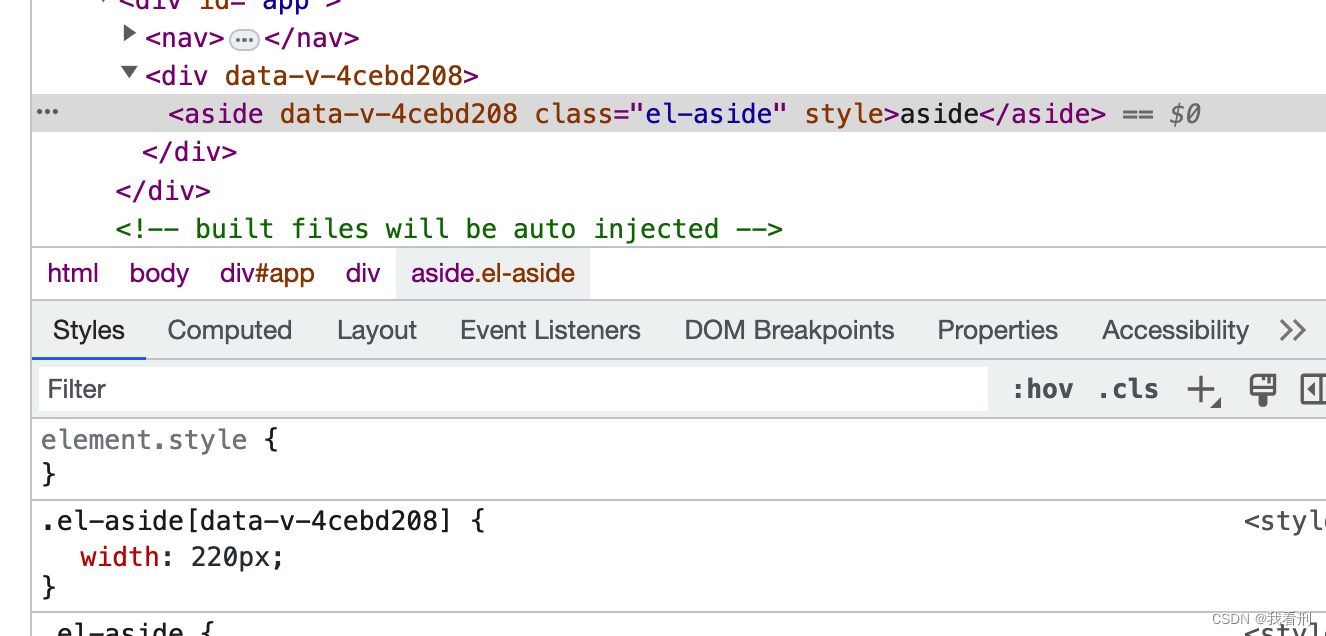Open the DOM Breakpoints tab
1326x636 pixels.
point(789,331)
